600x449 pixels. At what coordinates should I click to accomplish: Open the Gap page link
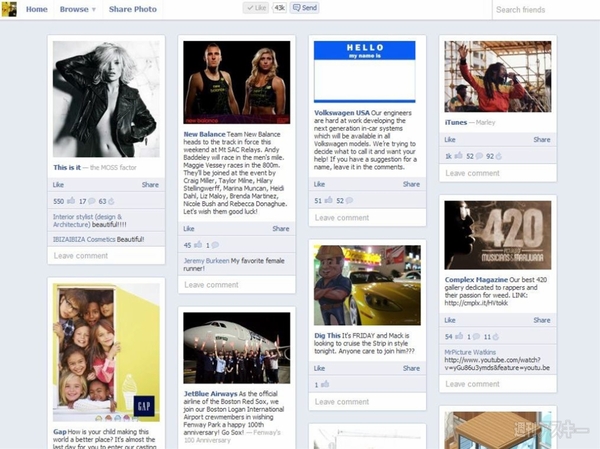point(60,432)
